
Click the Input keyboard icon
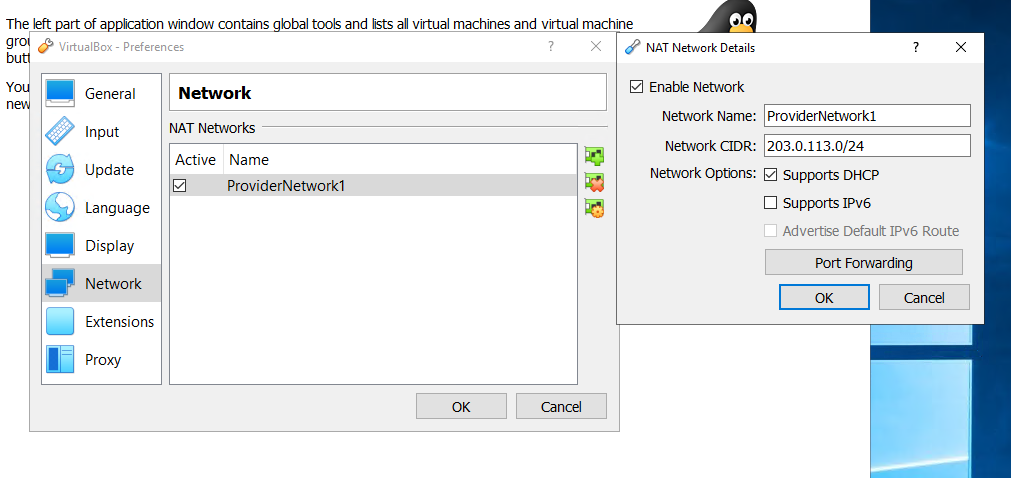tap(60, 132)
